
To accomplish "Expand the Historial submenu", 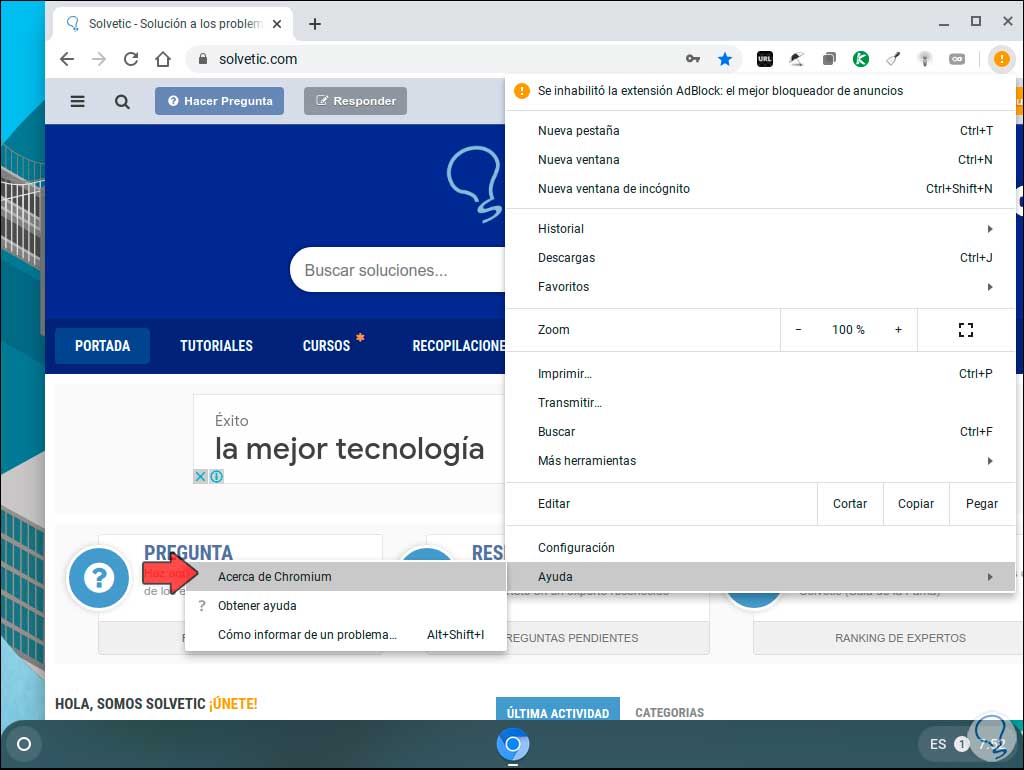I will [760, 229].
